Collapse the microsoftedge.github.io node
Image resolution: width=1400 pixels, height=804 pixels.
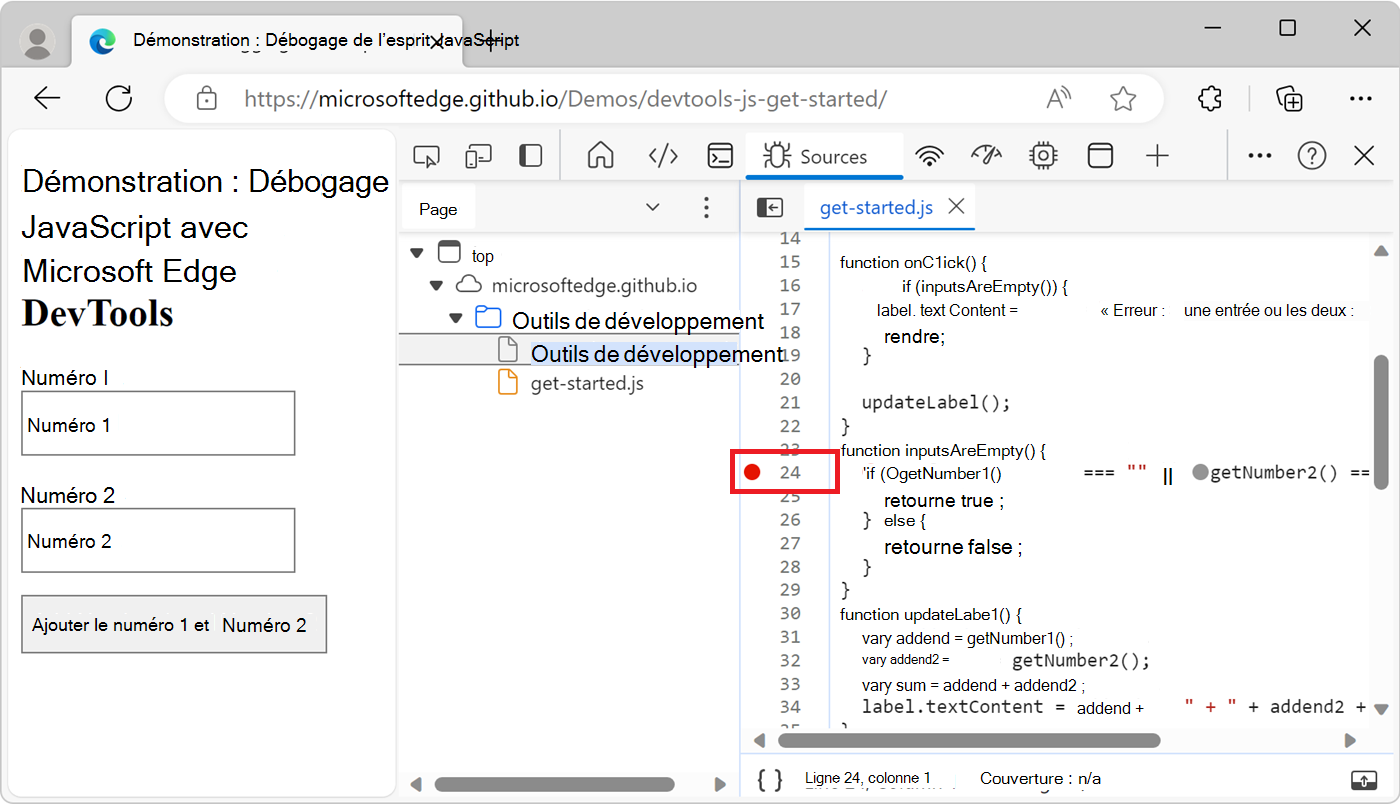point(436,285)
